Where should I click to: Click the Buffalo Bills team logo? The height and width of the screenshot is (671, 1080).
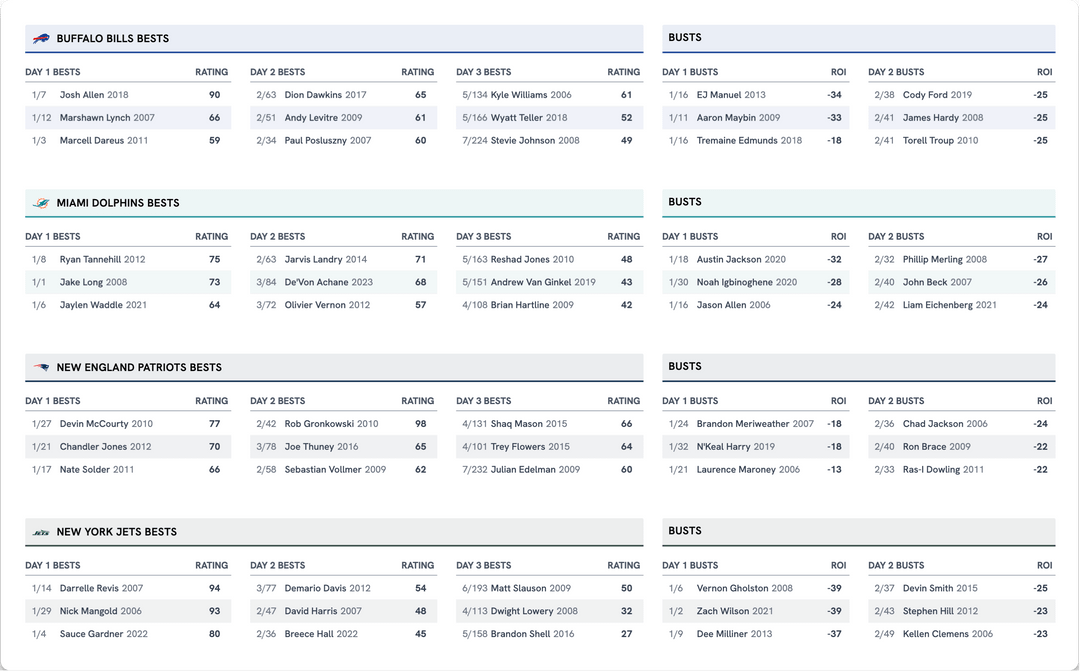click(x=41, y=39)
